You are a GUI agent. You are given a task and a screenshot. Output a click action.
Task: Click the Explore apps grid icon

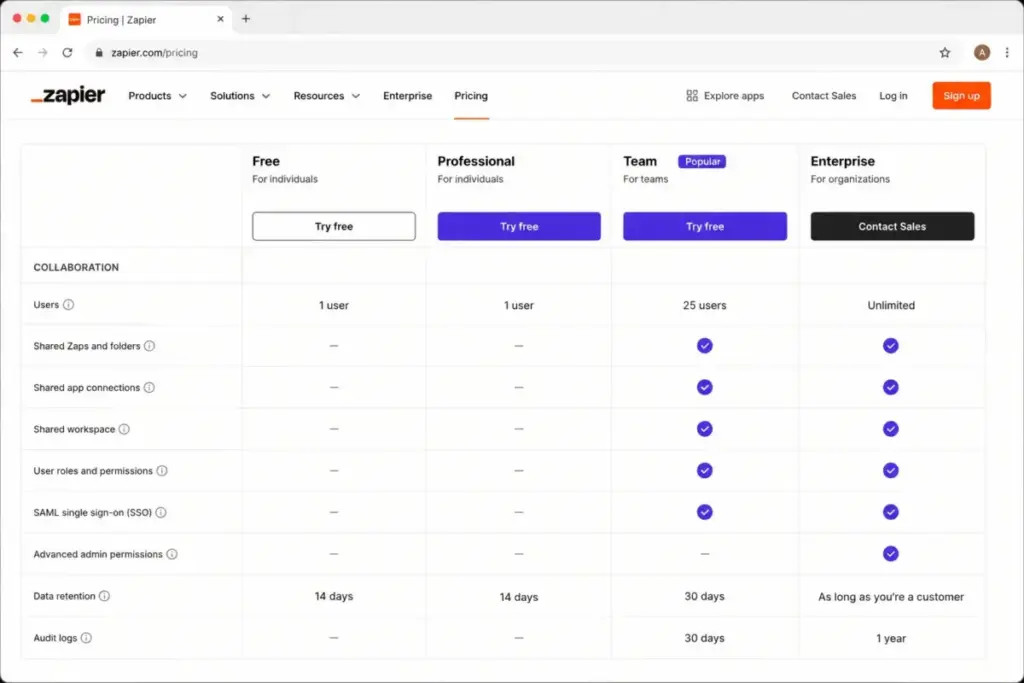(692, 96)
